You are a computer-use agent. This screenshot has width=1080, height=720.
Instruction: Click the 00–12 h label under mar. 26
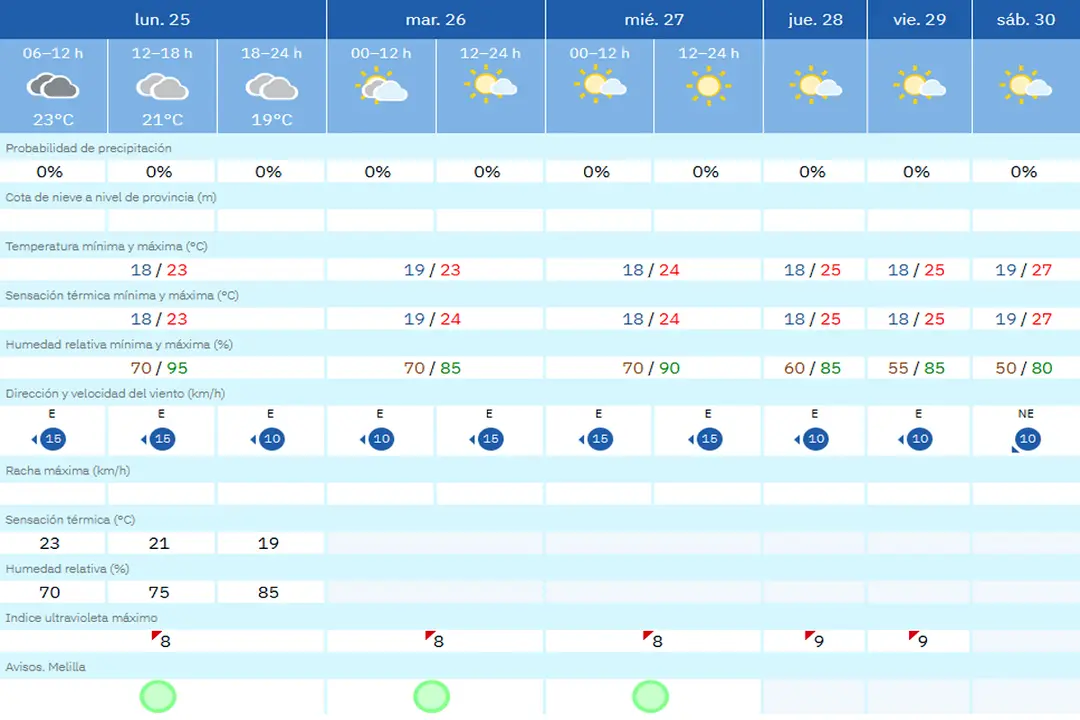point(381,53)
